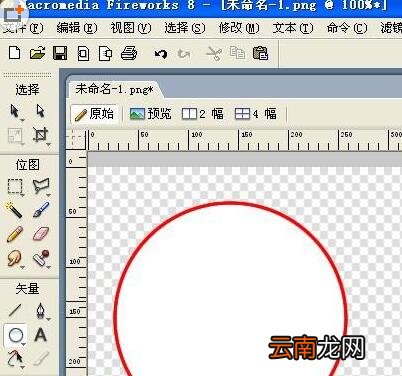Select the Pencil tool
Image resolution: width=402 pixels, height=376 pixels.
[15, 234]
